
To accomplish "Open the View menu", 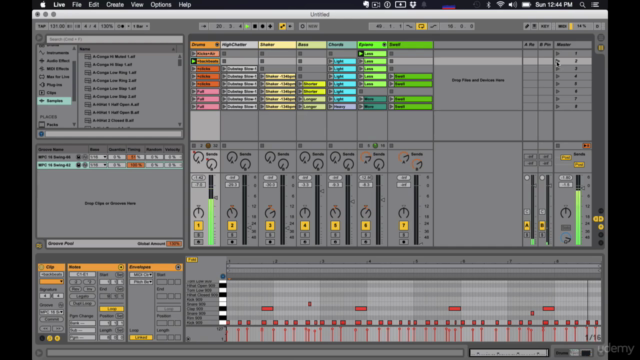I will [x=137, y=5].
